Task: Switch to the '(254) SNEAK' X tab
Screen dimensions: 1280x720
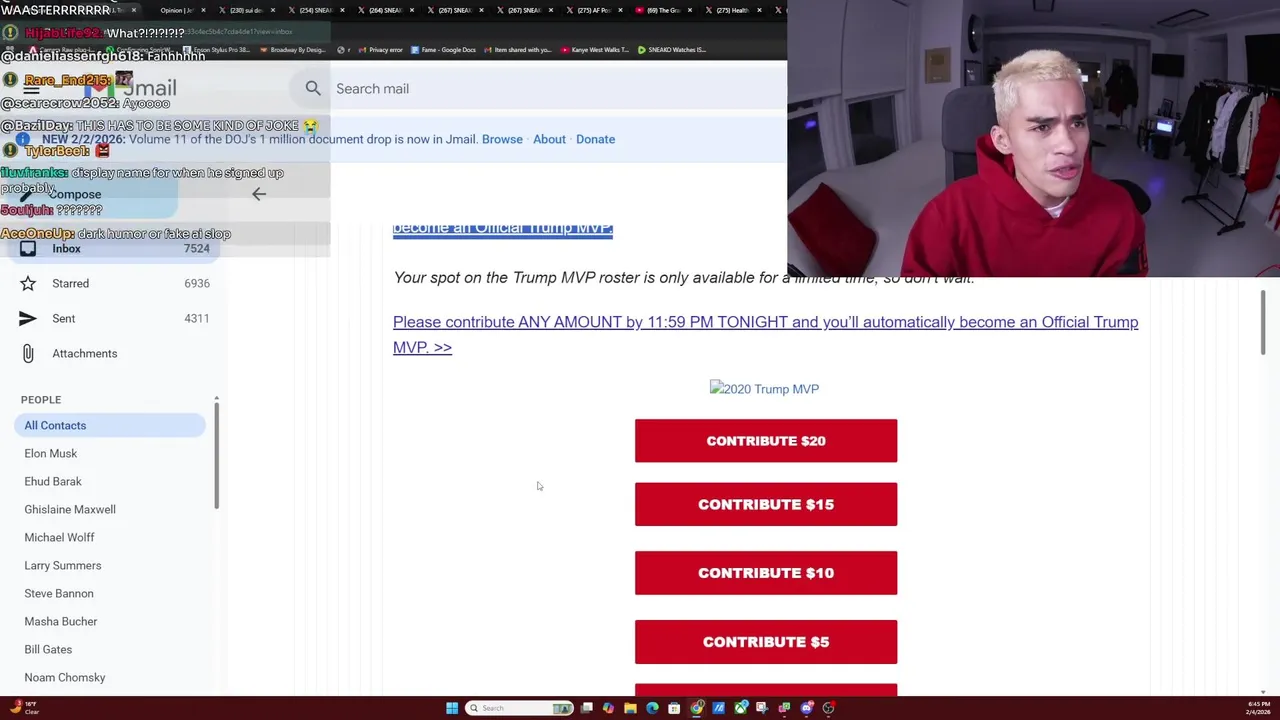Action: [x=316, y=10]
